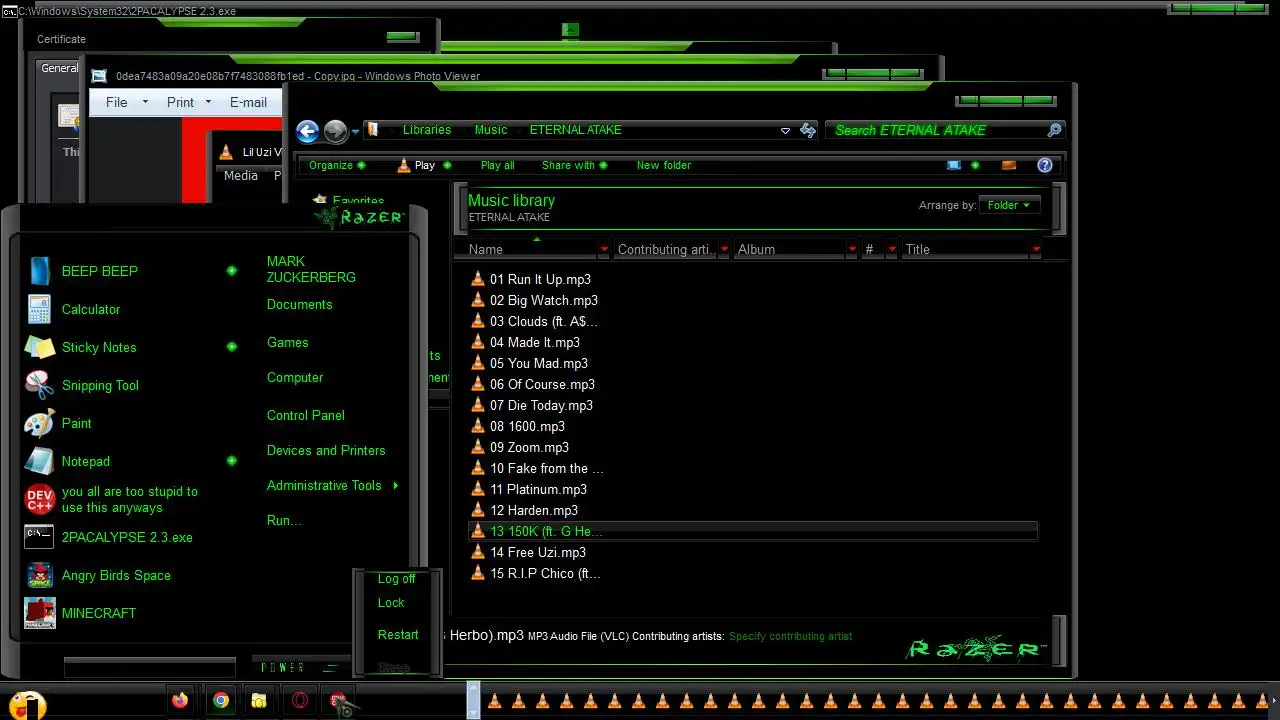Viewport: 1280px width, 720px height.
Task: Expand the Sticky Notes jump list arrow
Action: (232, 347)
